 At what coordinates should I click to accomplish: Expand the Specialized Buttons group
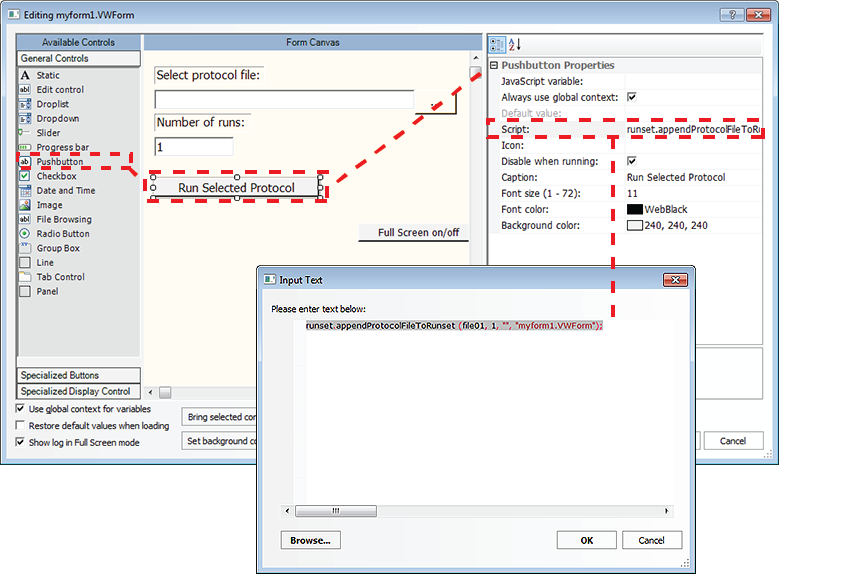tap(78, 375)
